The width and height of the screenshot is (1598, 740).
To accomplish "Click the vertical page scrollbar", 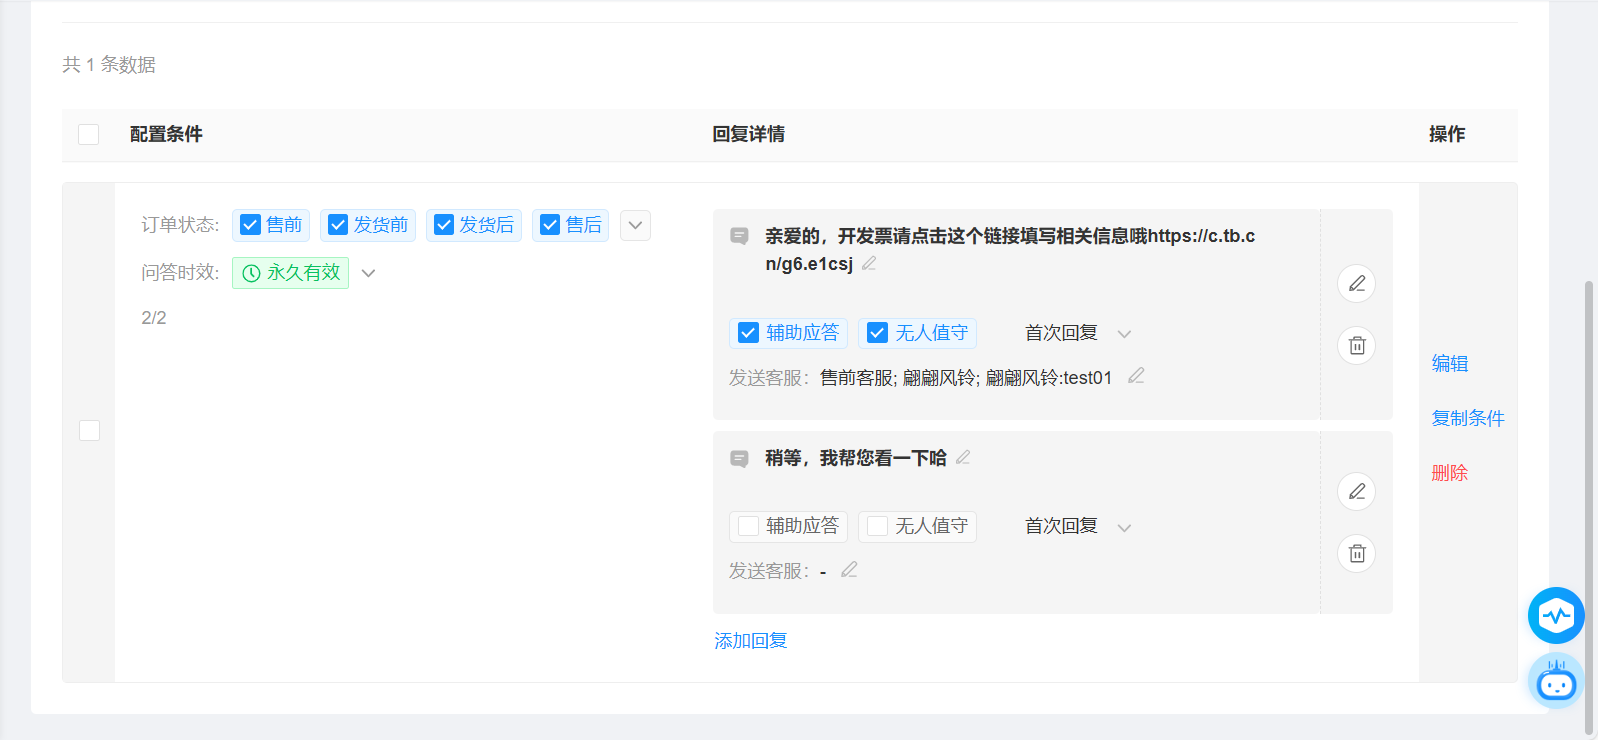I will [1589, 508].
